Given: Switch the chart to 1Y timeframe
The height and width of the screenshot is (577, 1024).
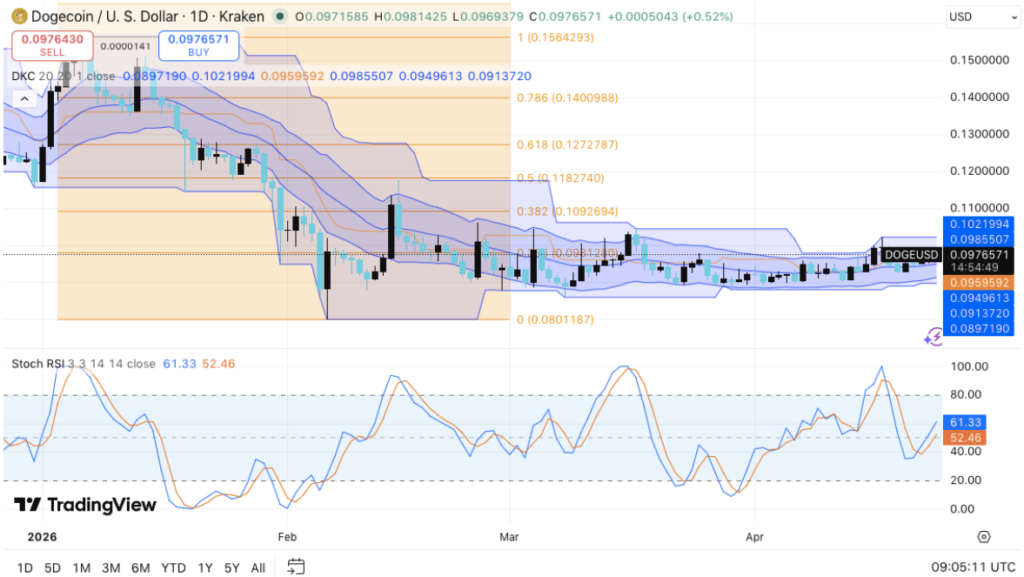Looking at the screenshot, I should click(x=205, y=567).
